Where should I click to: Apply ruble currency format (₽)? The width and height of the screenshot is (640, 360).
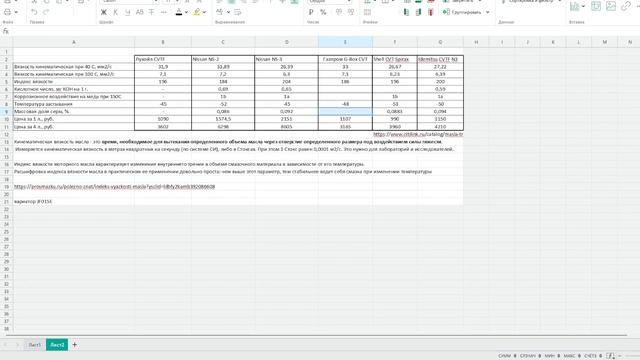pyautogui.click(x=311, y=13)
